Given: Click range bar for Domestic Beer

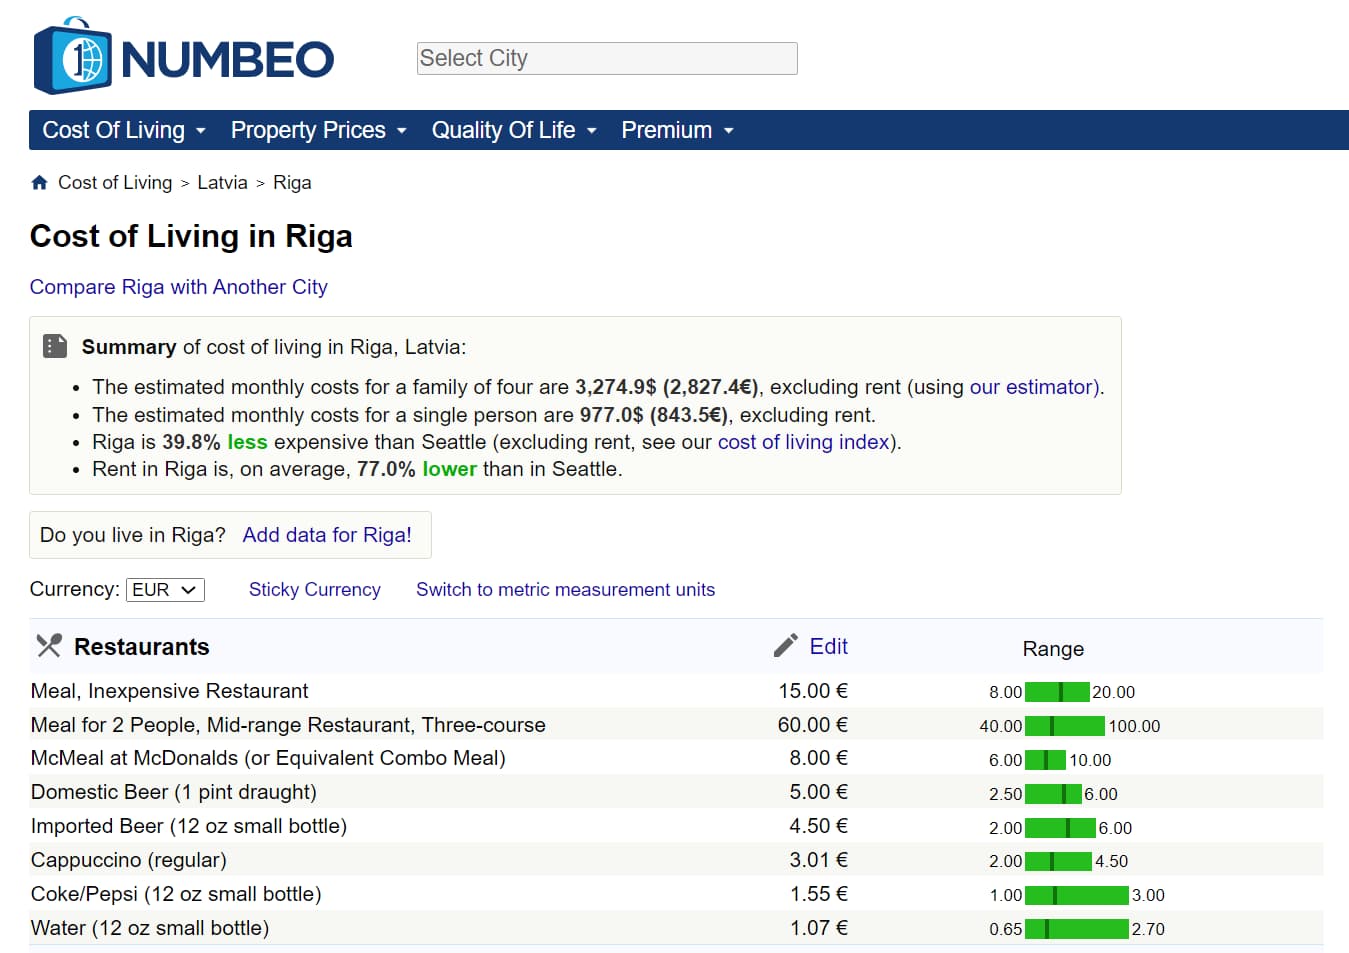Looking at the screenshot, I should (1053, 794).
